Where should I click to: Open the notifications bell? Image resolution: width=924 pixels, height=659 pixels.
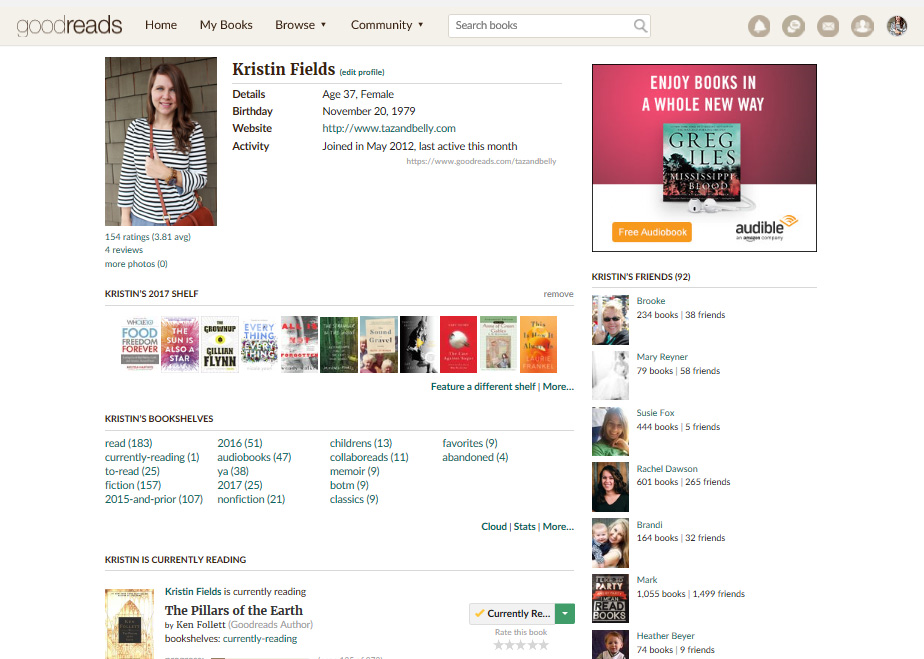759,26
